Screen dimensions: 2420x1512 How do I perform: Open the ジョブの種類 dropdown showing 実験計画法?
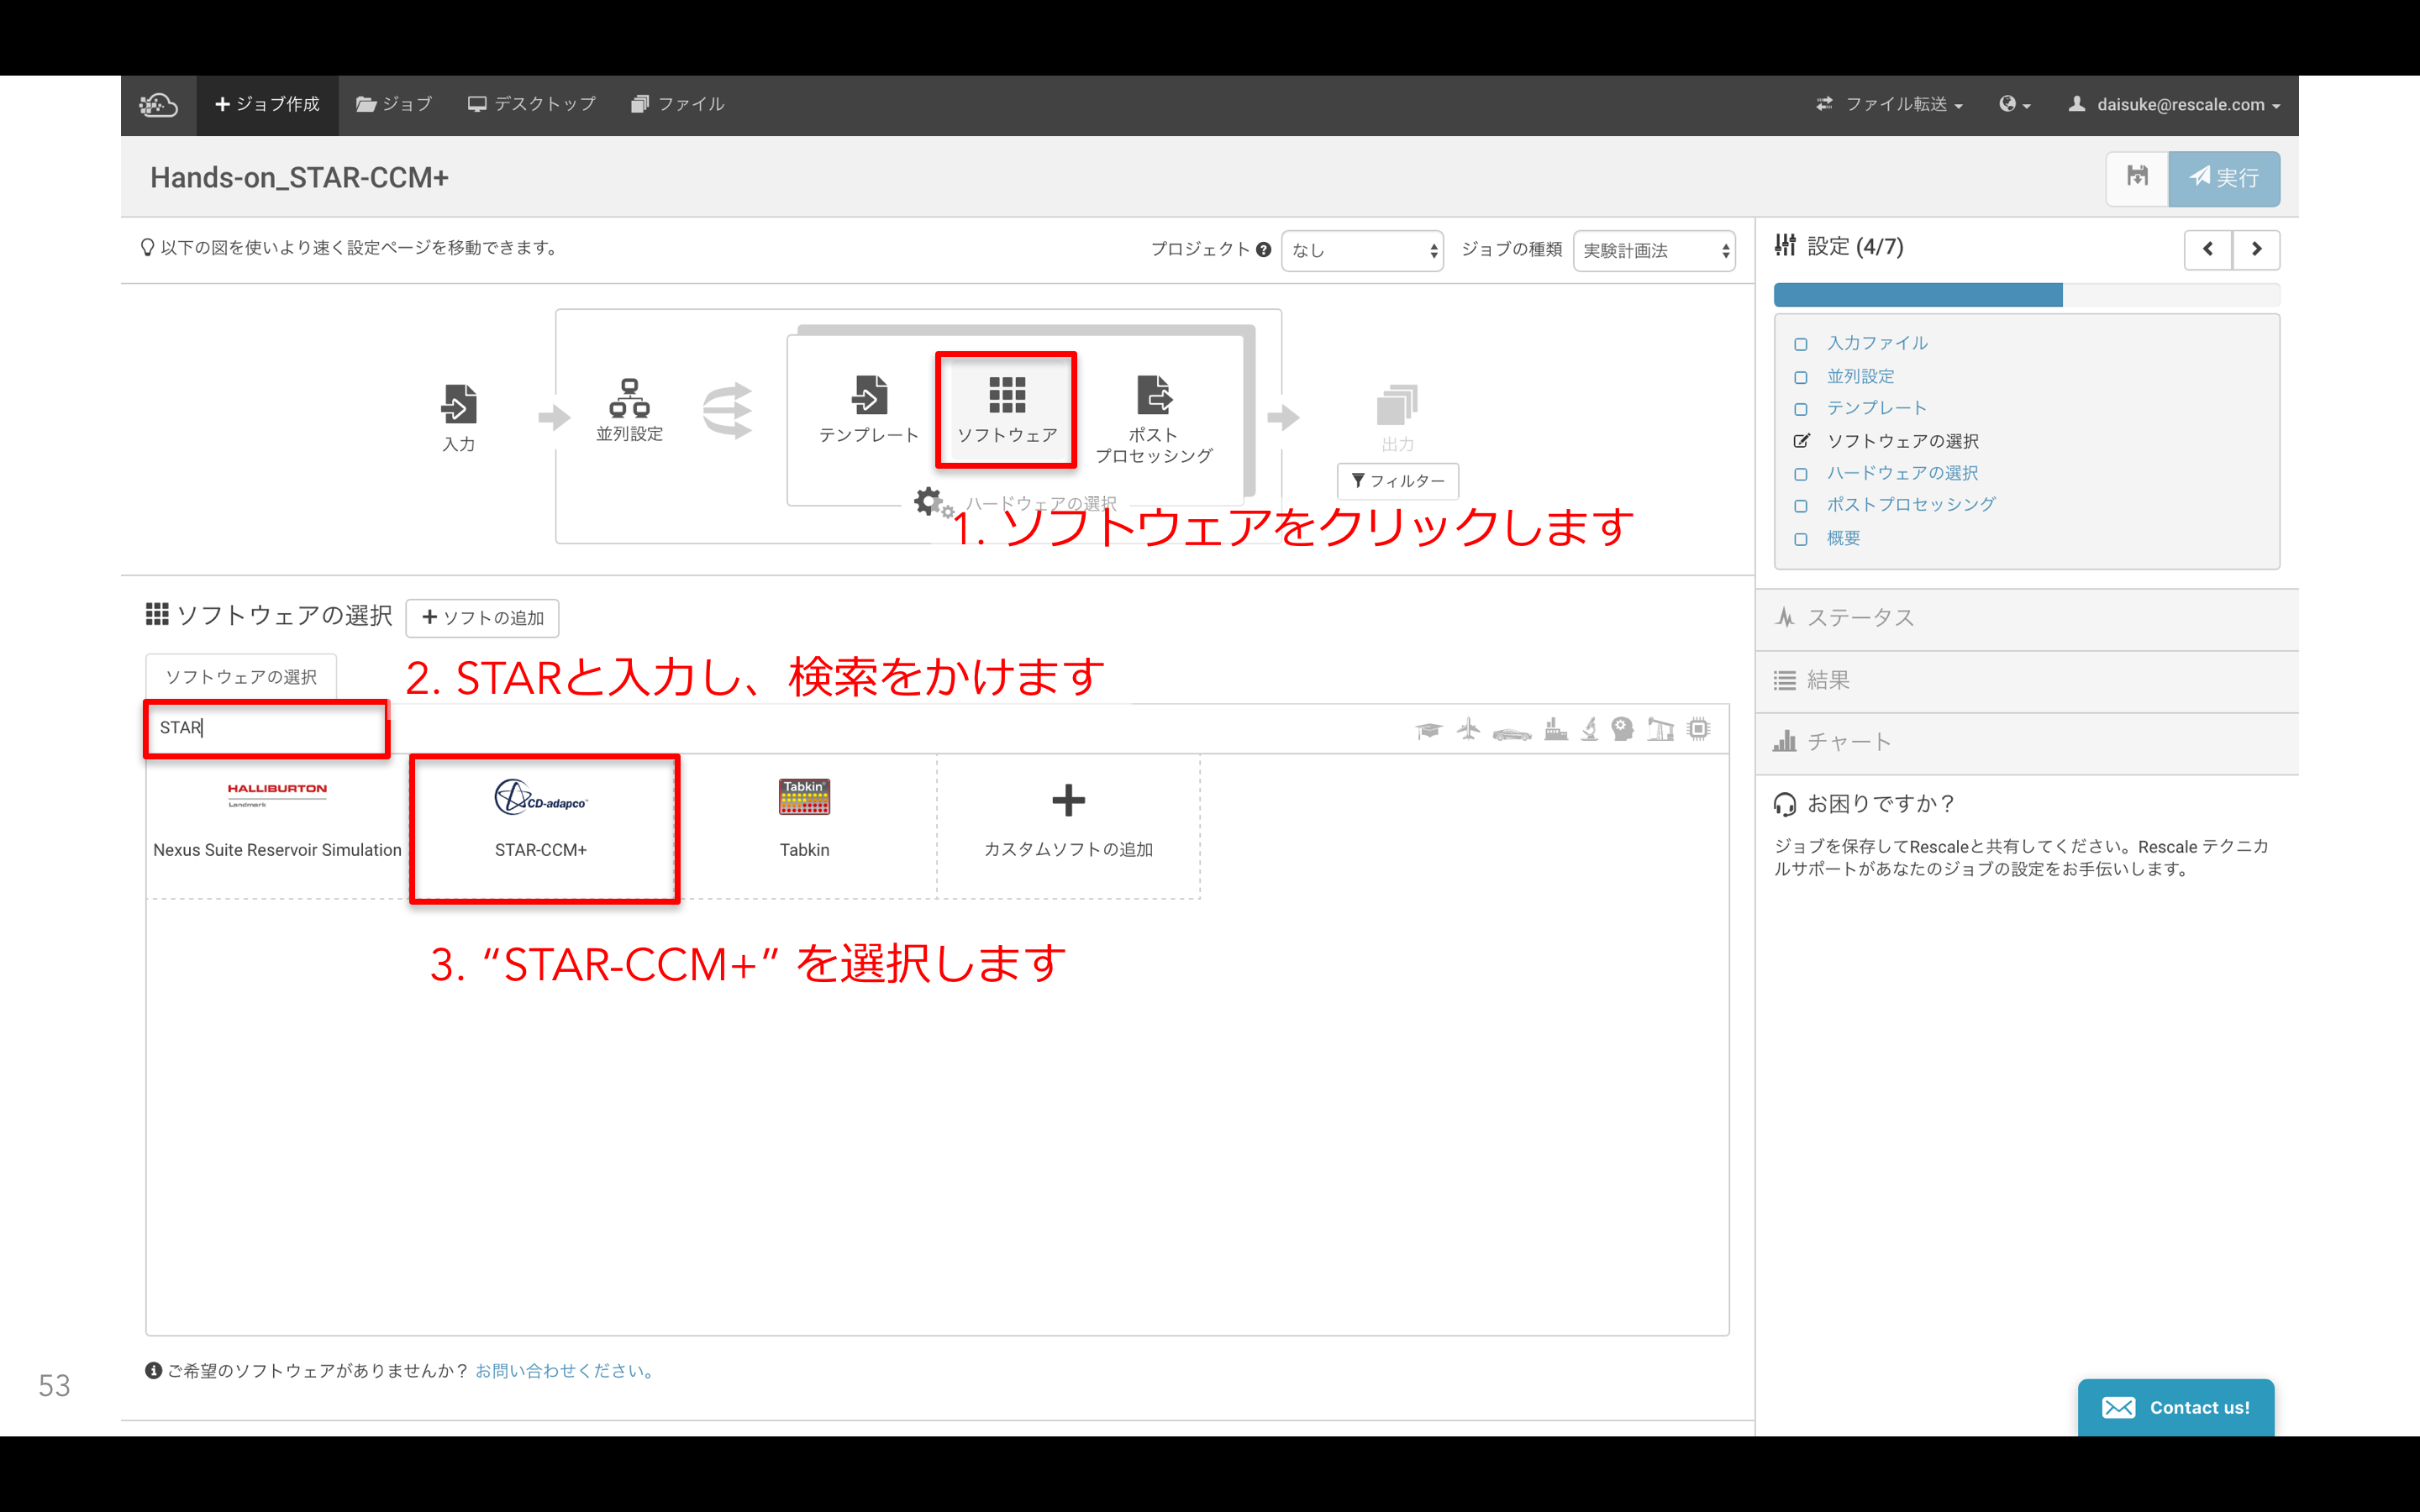click(1654, 250)
